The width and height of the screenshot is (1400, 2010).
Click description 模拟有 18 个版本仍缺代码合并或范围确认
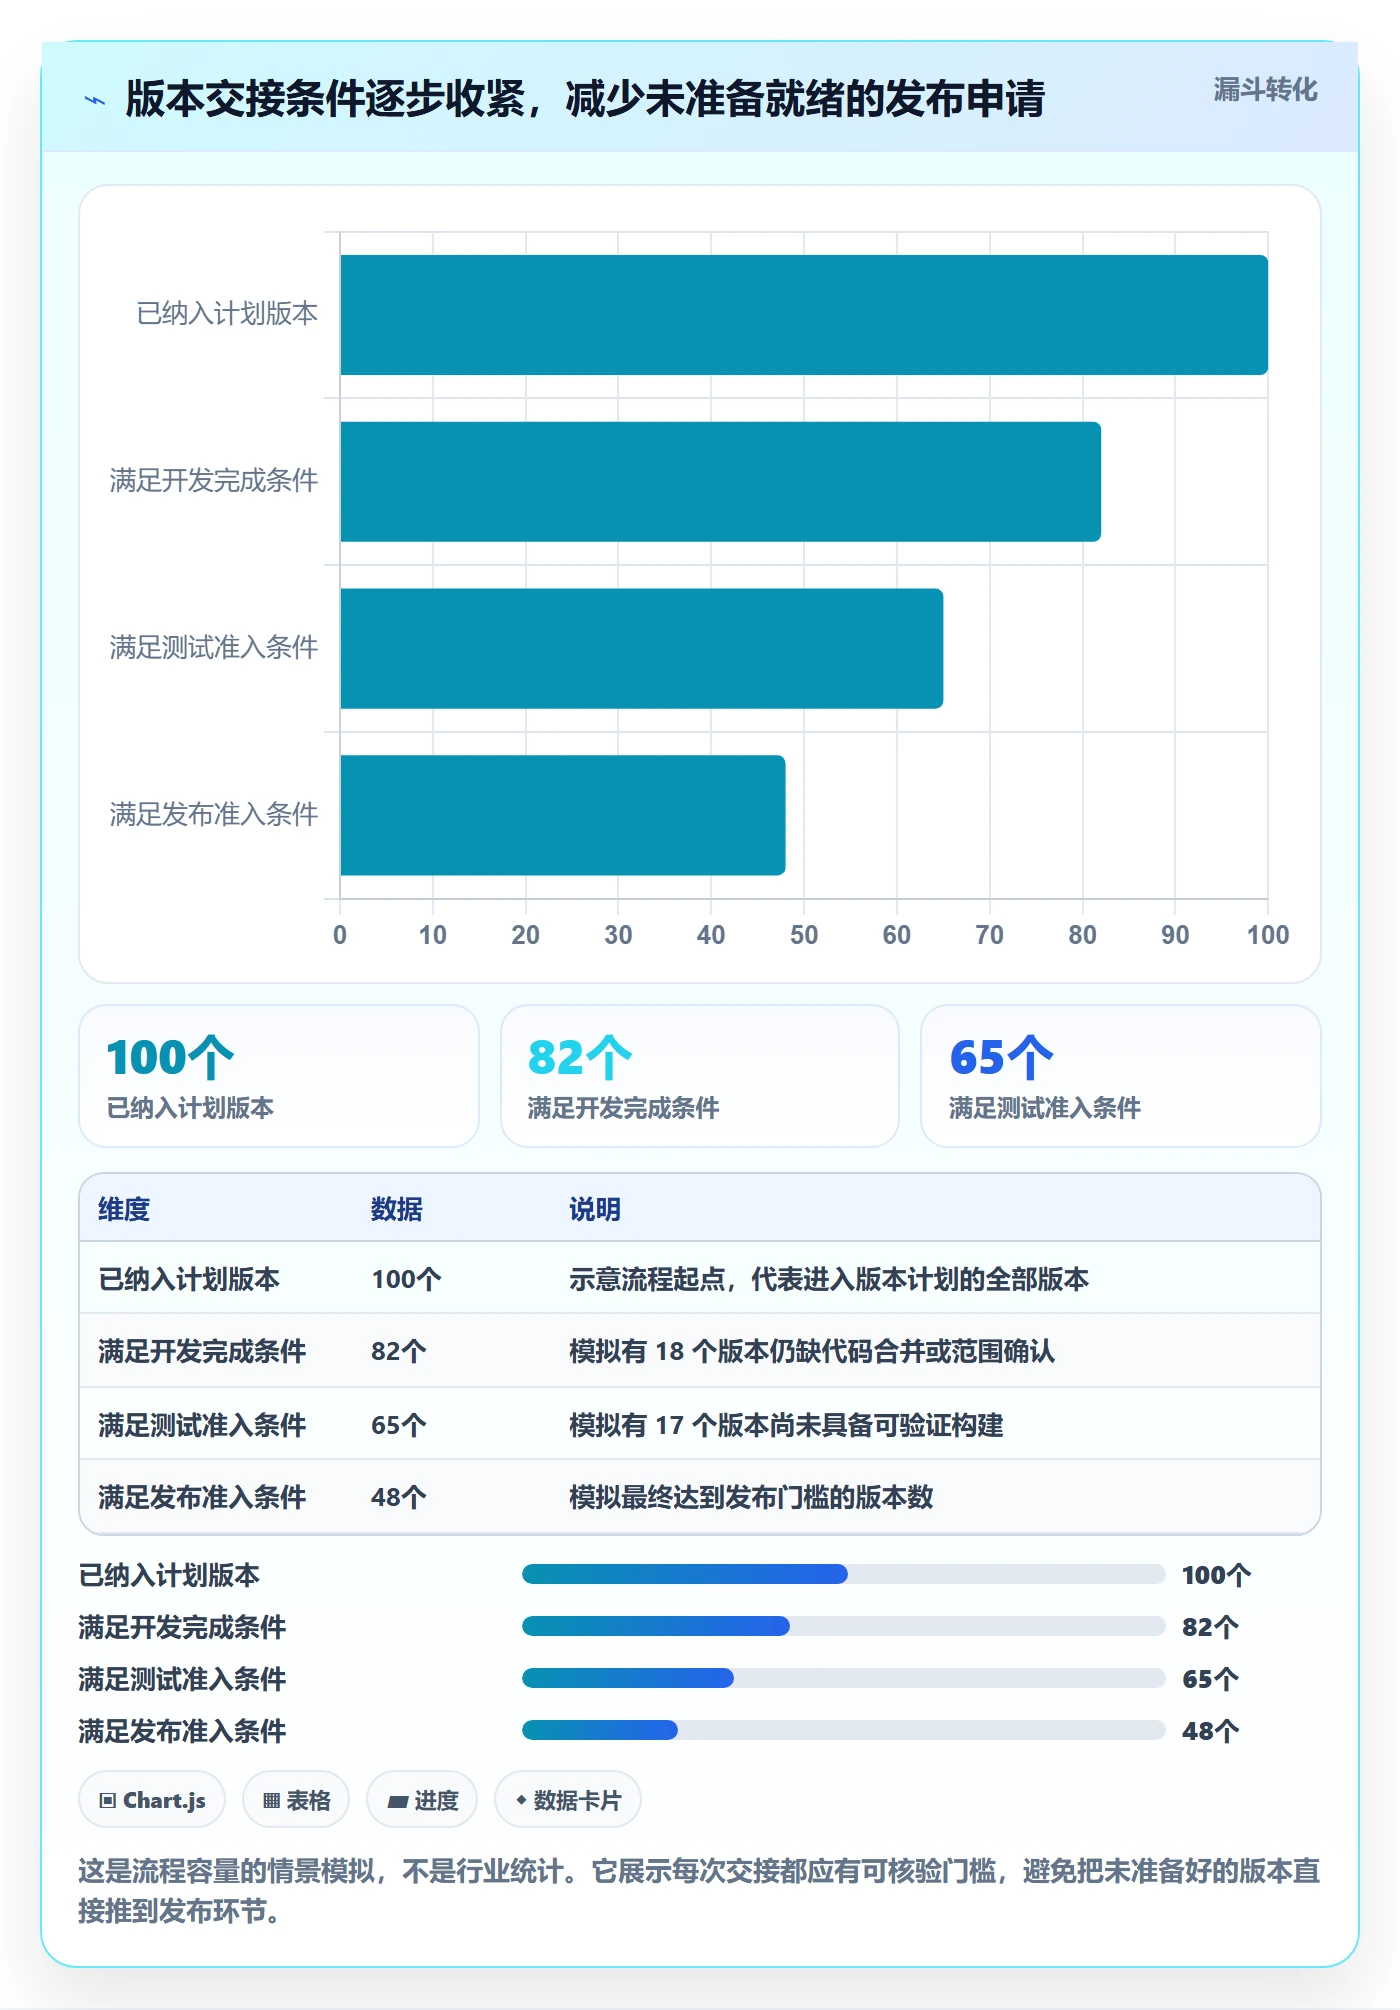(812, 1351)
